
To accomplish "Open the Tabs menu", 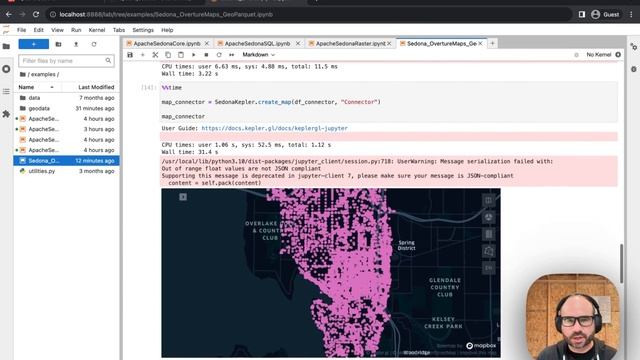I will [x=119, y=30].
